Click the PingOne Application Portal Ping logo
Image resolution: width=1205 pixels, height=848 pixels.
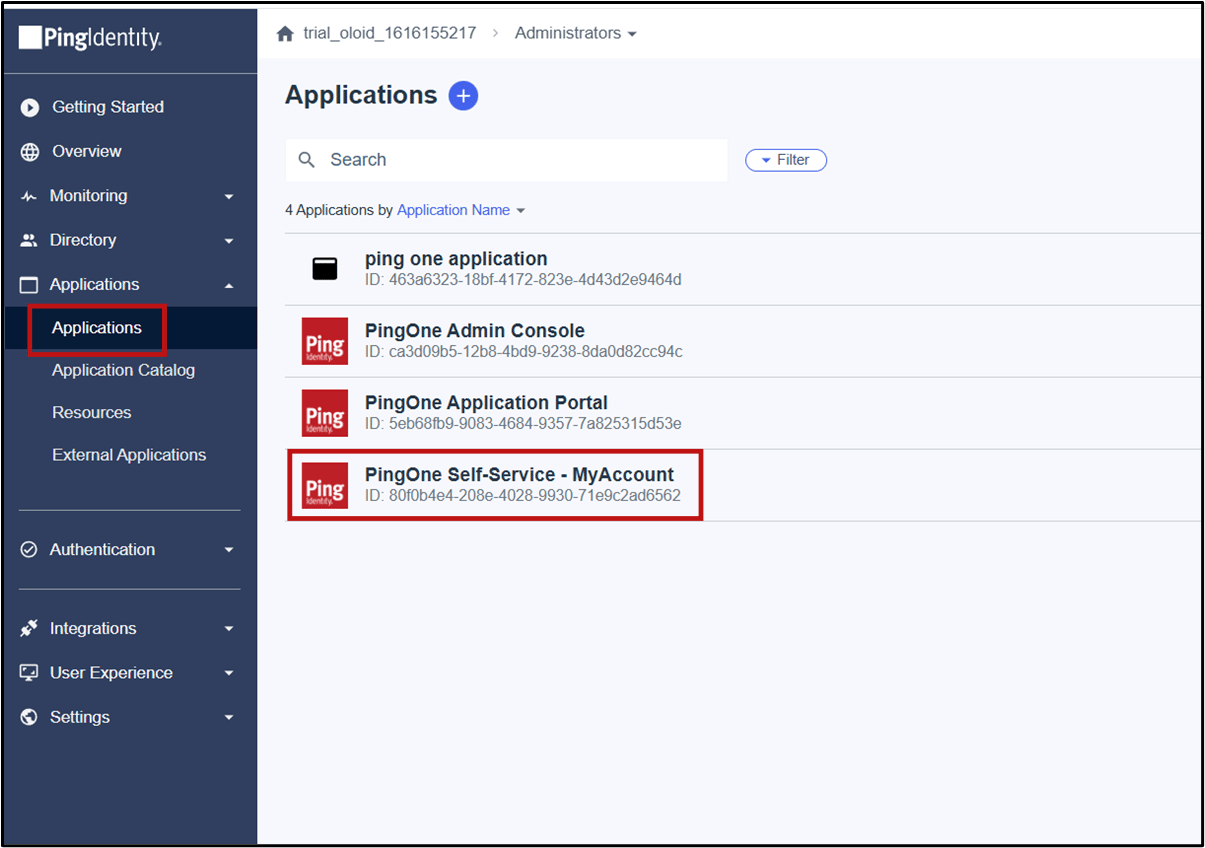[325, 413]
